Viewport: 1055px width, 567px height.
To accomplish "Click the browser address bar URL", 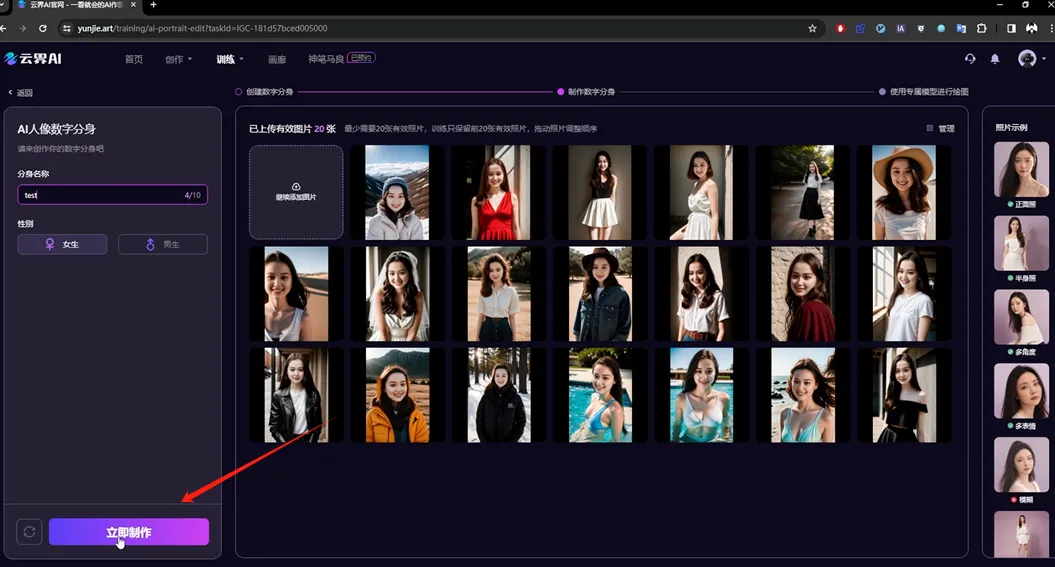I will (x=202, y=28).
